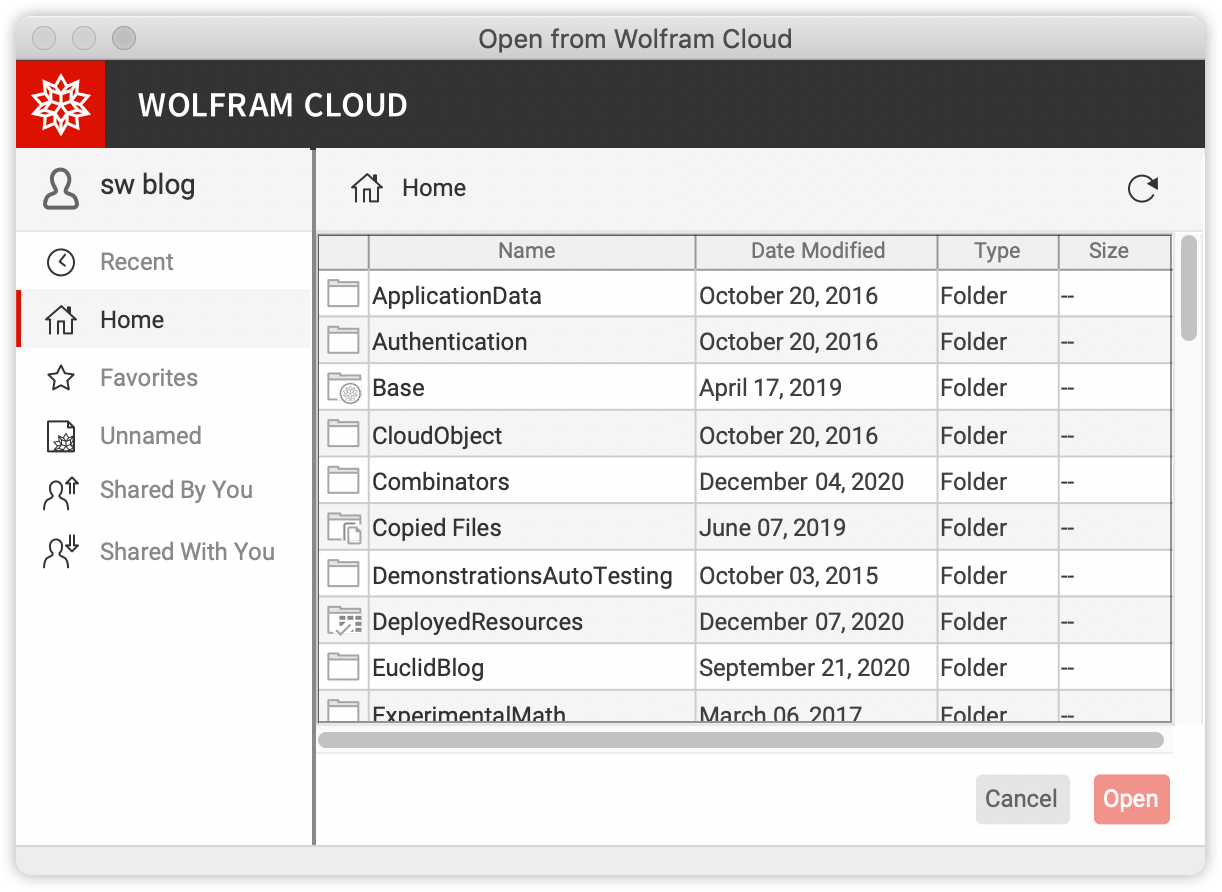The height and width of the screenshot is (892, 1222).
Task: Click the Home house icon in sidebar
Action: coord(61,320)
